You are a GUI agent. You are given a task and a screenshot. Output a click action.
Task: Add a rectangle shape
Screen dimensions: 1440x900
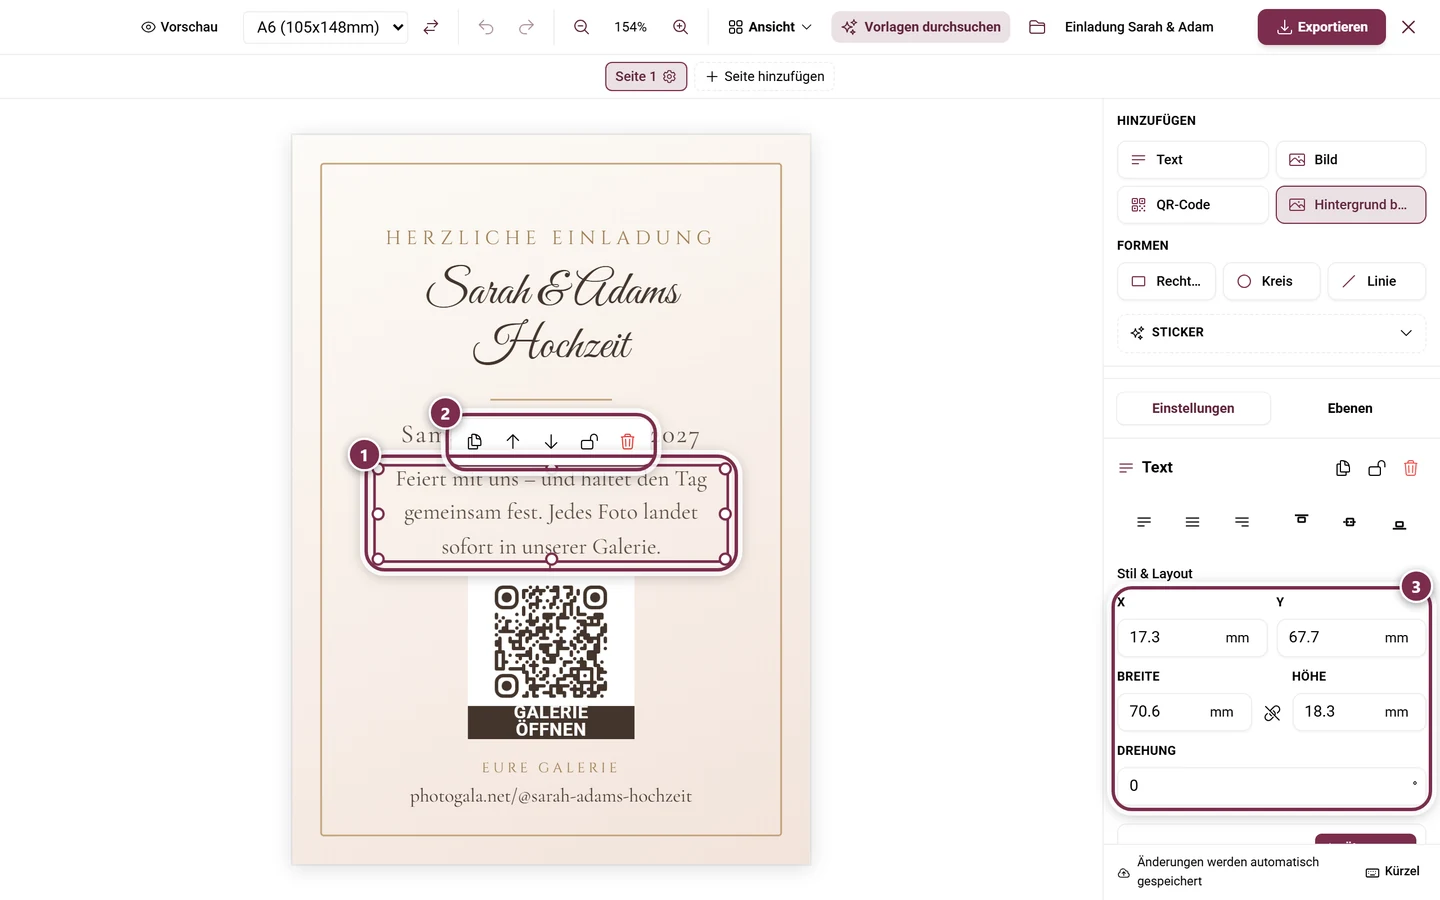click(1166, 281)
